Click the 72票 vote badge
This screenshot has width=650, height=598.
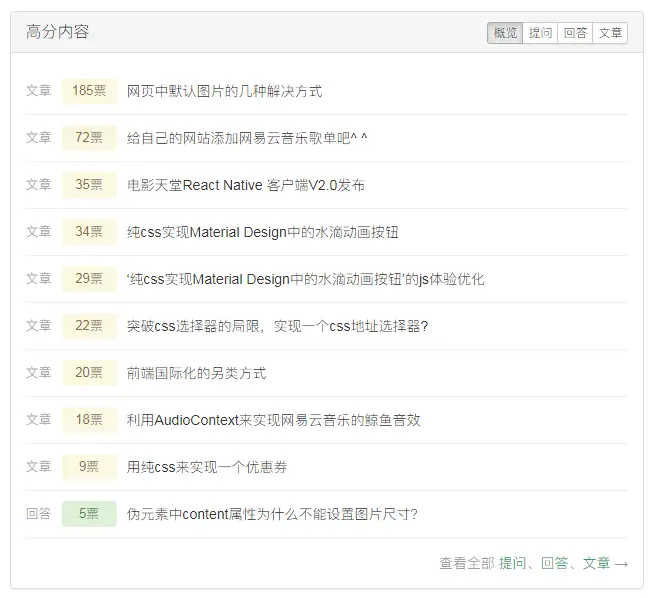[x=89, y=138]
